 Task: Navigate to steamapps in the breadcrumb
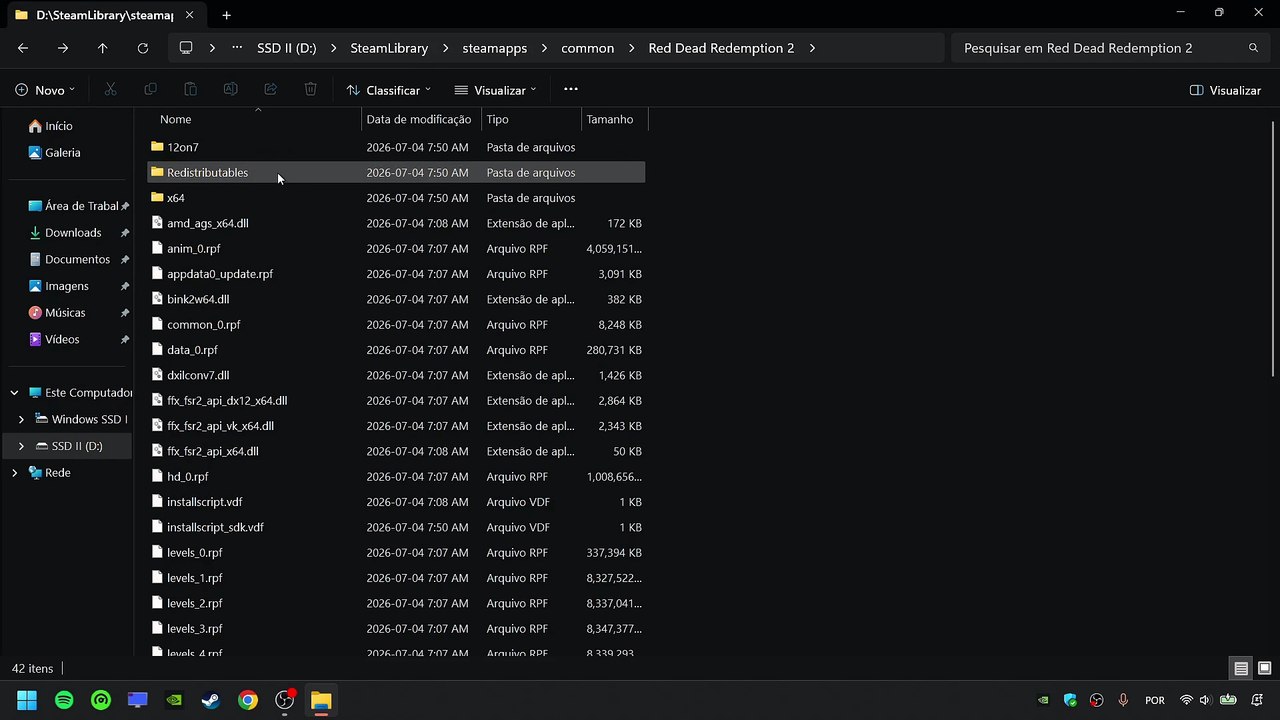pyautogui.click(x=495, y=48)
